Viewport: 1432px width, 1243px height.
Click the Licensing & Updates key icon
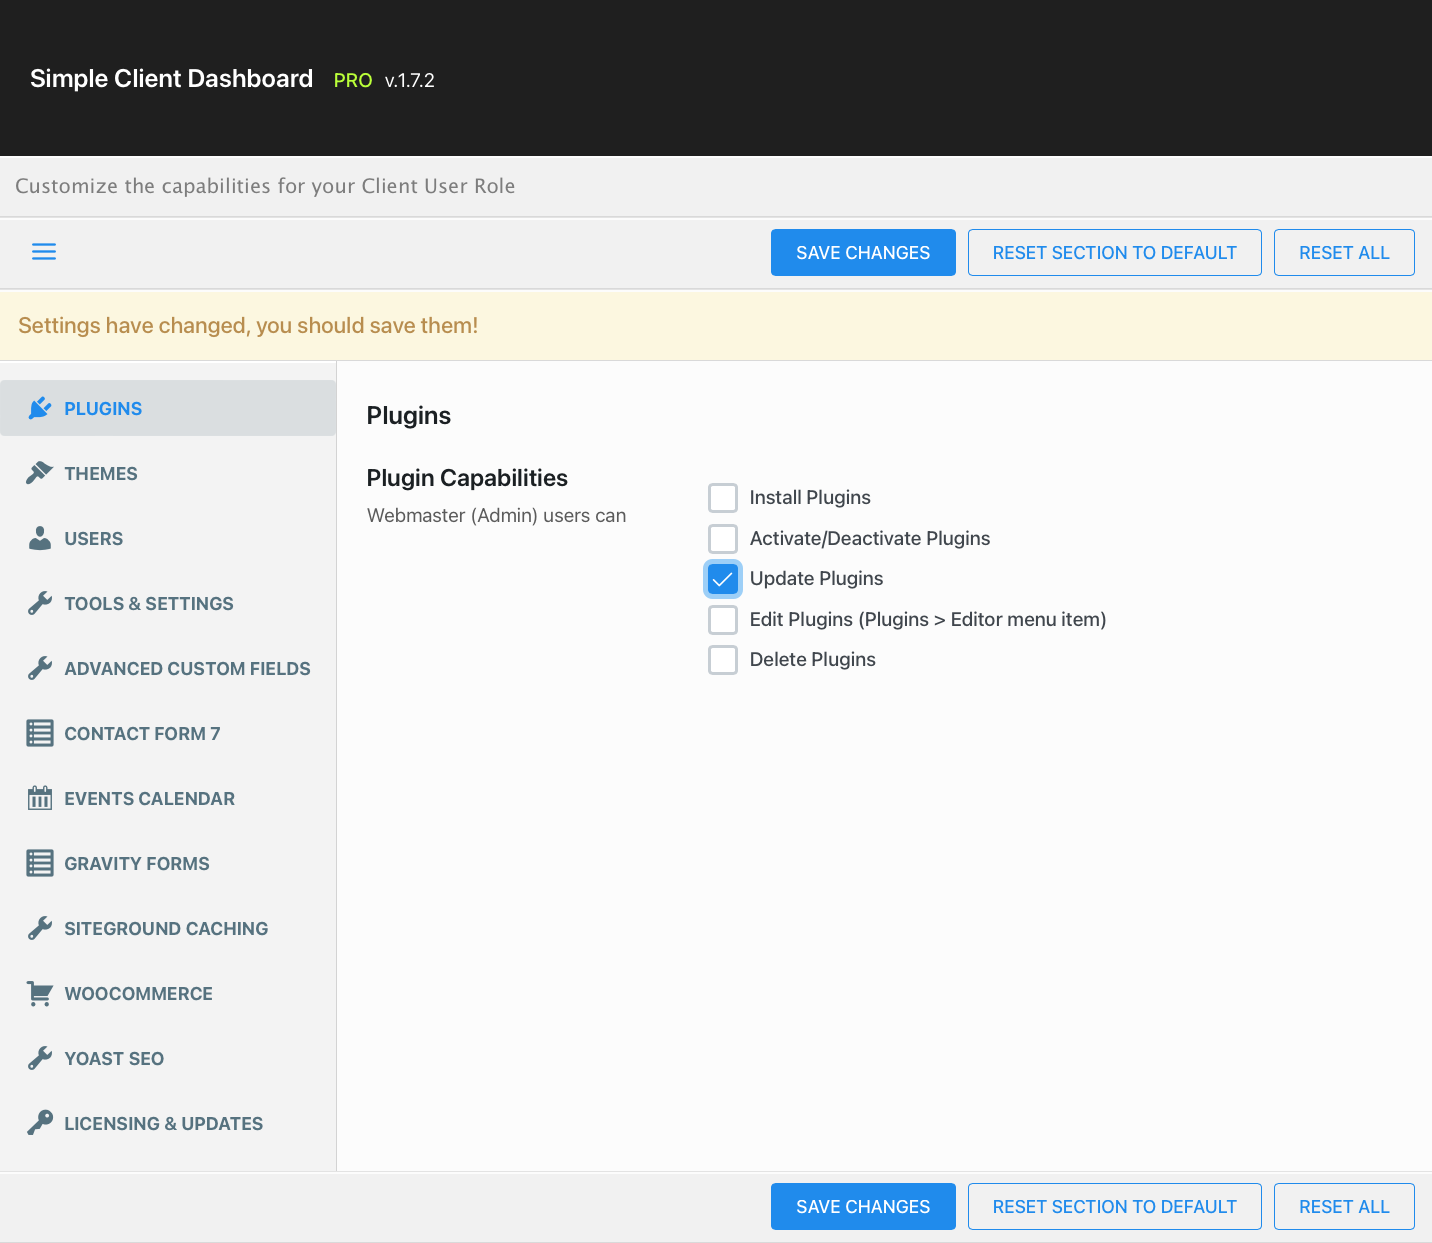point(40,1122)
